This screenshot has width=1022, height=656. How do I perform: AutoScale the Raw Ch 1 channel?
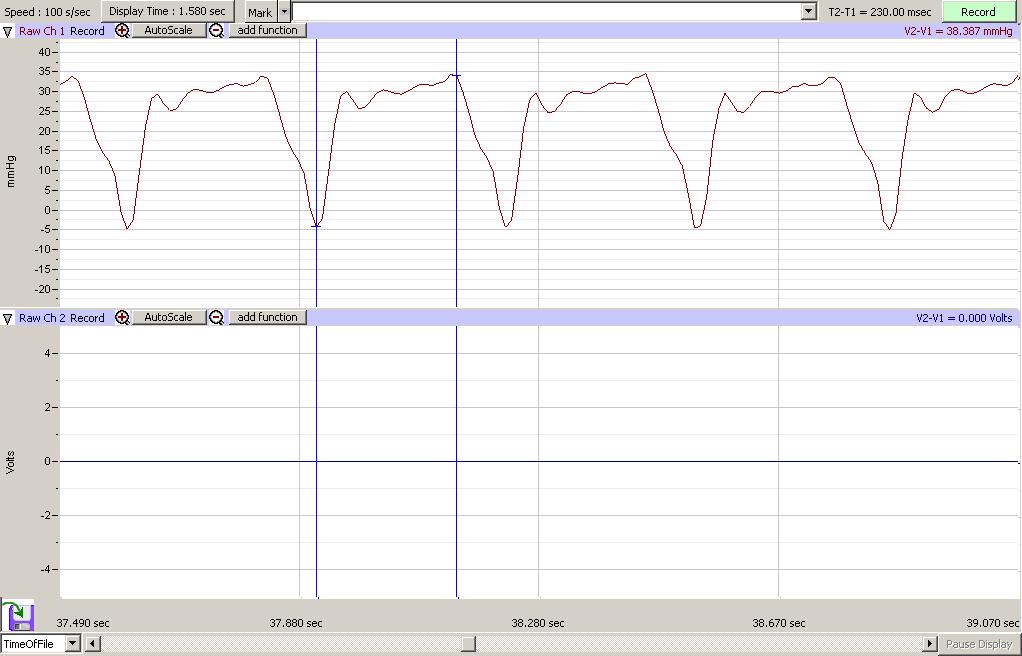point(168,31)
